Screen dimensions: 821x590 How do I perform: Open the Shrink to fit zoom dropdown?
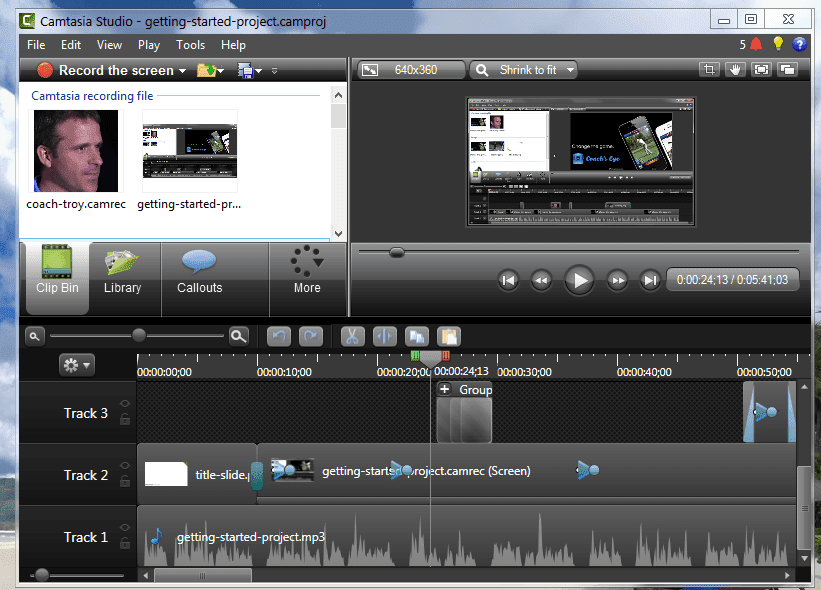click(x=524, y=70)
